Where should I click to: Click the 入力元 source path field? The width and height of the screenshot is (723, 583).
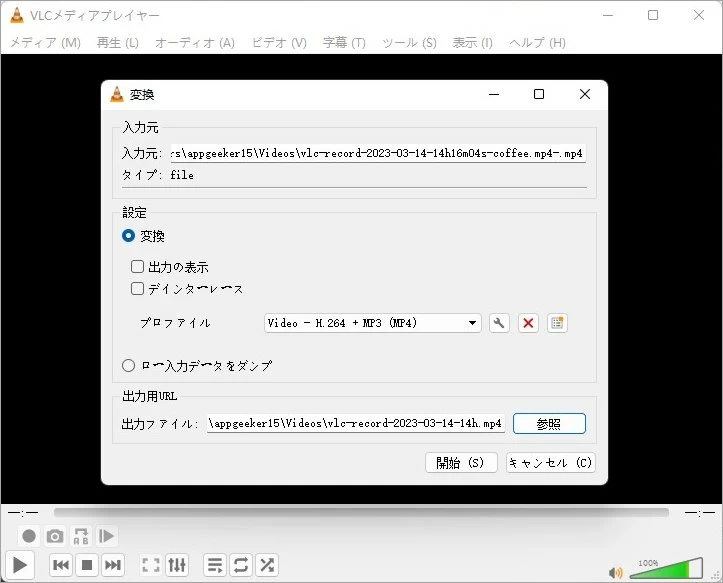378,153
